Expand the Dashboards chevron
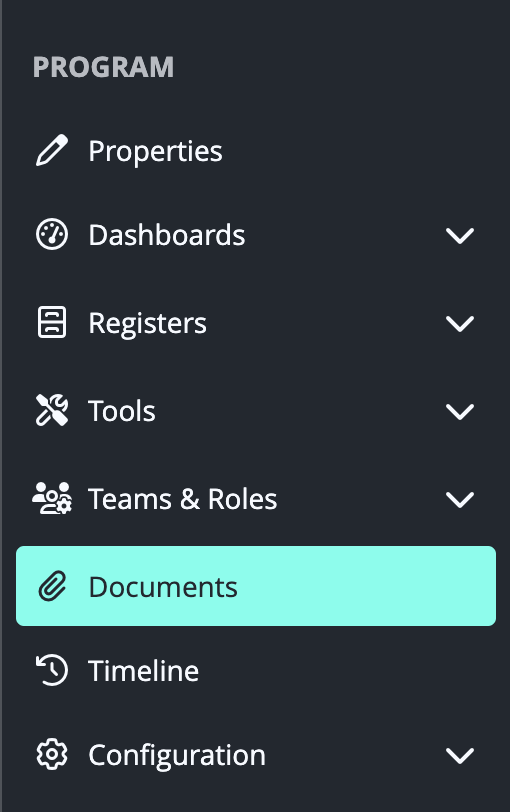 click(460, 236)
